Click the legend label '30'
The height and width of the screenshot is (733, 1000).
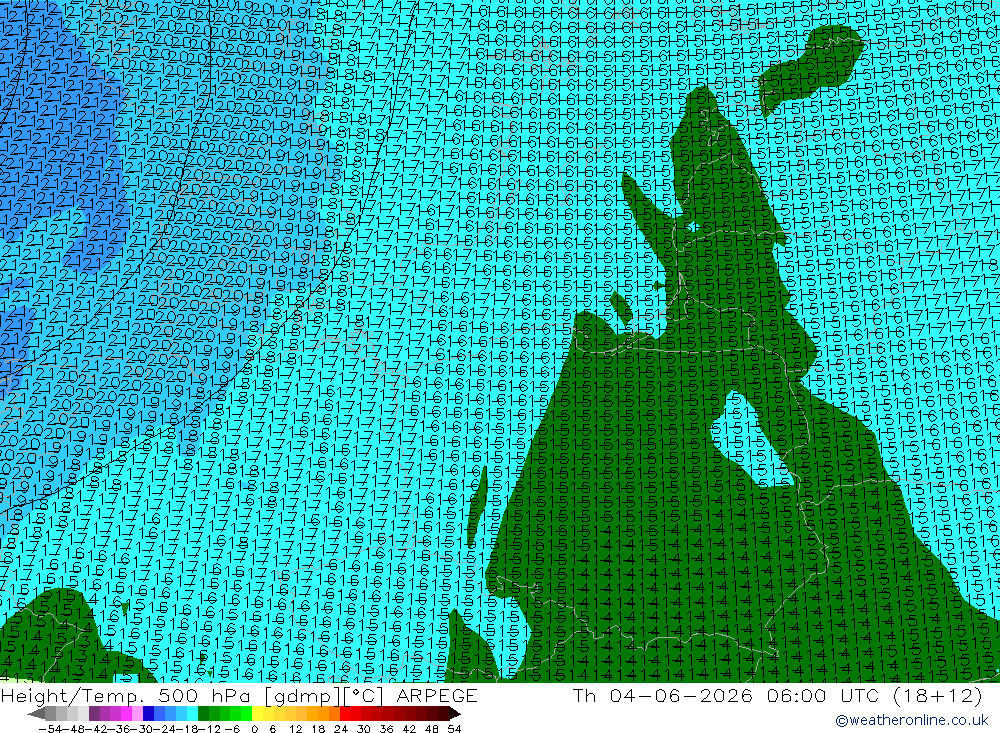click(x=364, y=729)
